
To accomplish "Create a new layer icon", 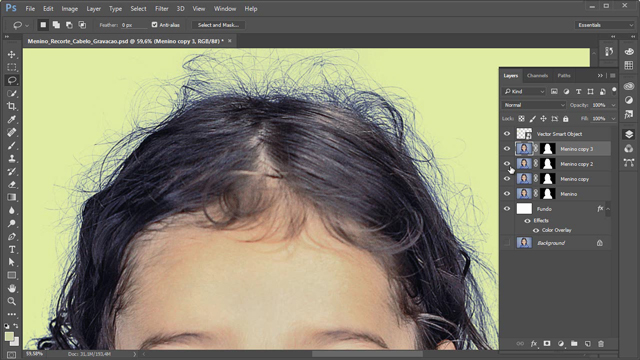I will click(x=587, y=344).
